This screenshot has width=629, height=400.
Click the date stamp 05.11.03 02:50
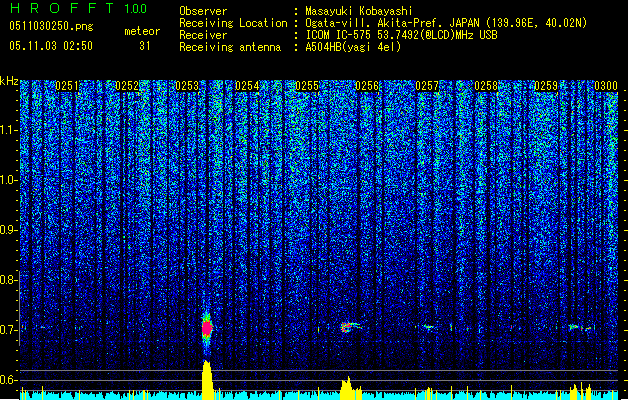[x=51, y=46]
